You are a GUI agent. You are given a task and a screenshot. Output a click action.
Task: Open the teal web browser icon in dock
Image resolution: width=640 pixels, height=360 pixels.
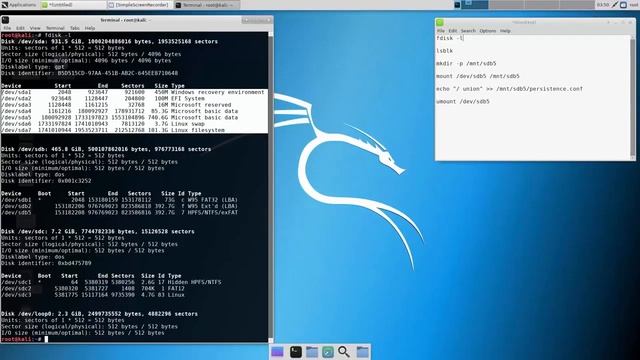[328, 351]
